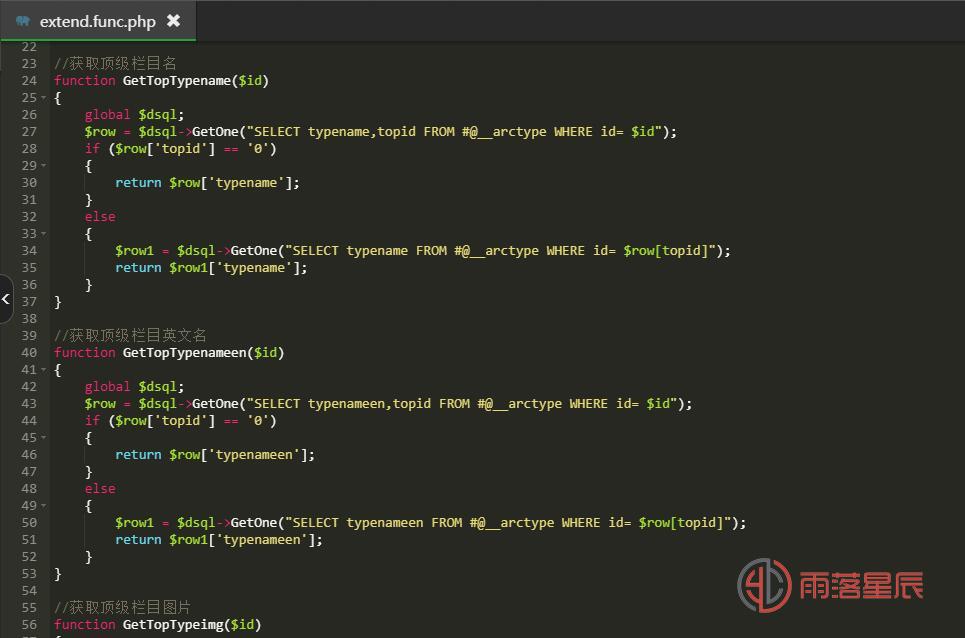Image resolution: width=965 pixels, height=638 pixels.
Task: Click "return $row1['typename'];" on line 35
Action: [x=211, y=268]
